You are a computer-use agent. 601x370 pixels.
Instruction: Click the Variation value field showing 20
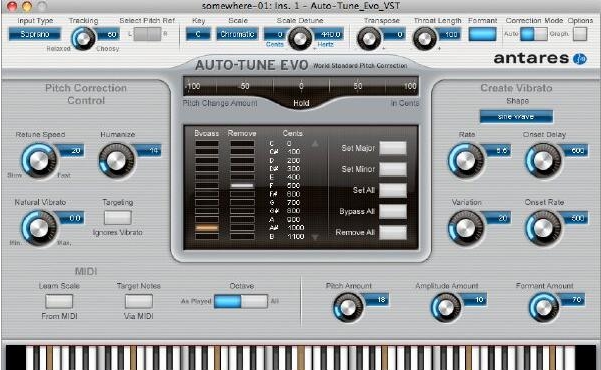[x=498, y=218]
